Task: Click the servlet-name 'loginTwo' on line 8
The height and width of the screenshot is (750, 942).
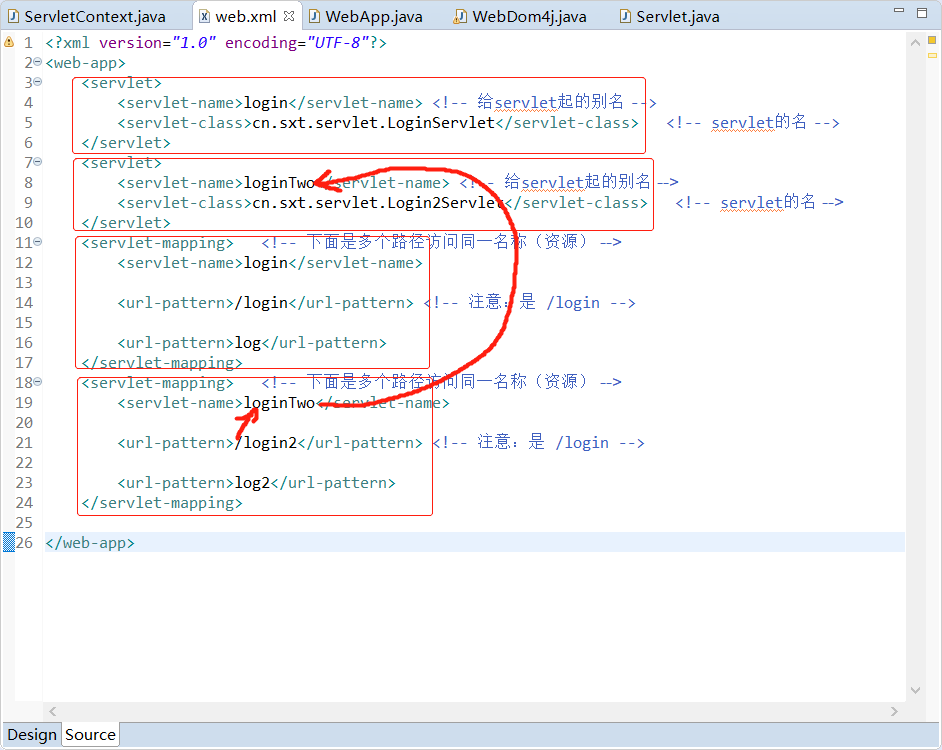Action: (279, 183)
